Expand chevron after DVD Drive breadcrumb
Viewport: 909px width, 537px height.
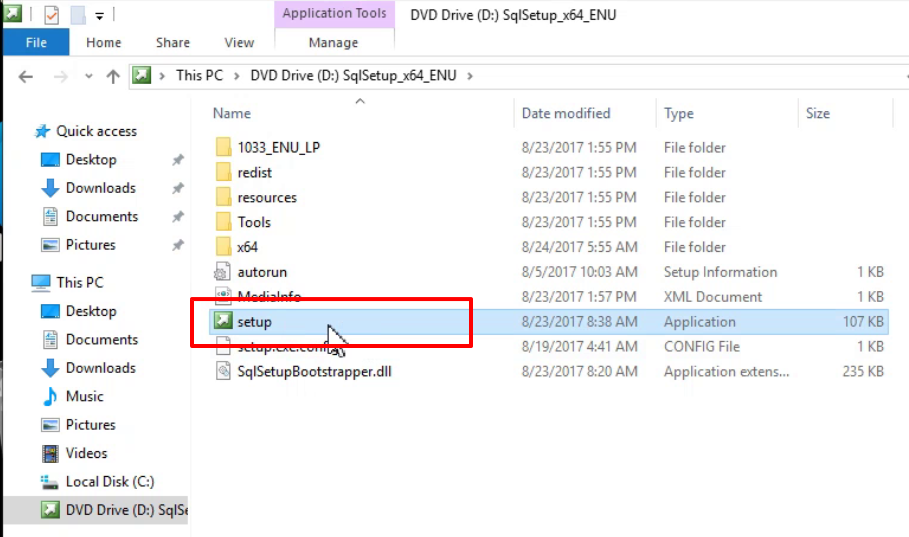coord(470,76)
